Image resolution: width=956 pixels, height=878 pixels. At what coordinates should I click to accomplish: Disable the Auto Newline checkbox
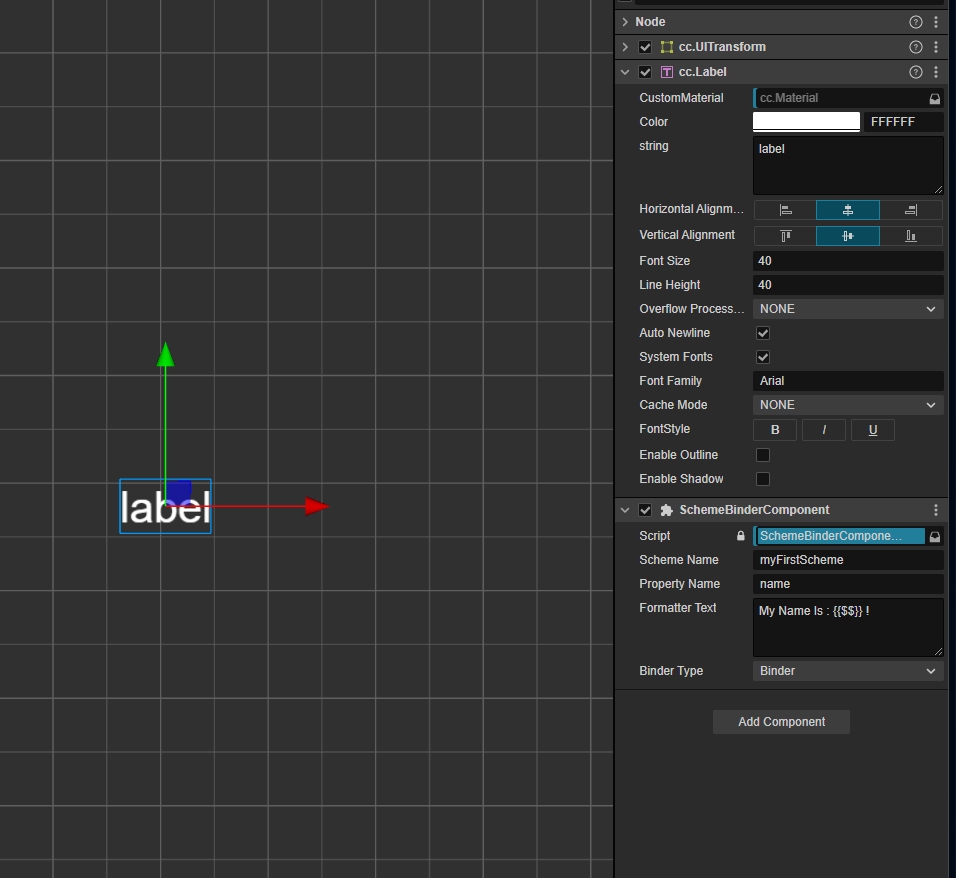(763, 333)
